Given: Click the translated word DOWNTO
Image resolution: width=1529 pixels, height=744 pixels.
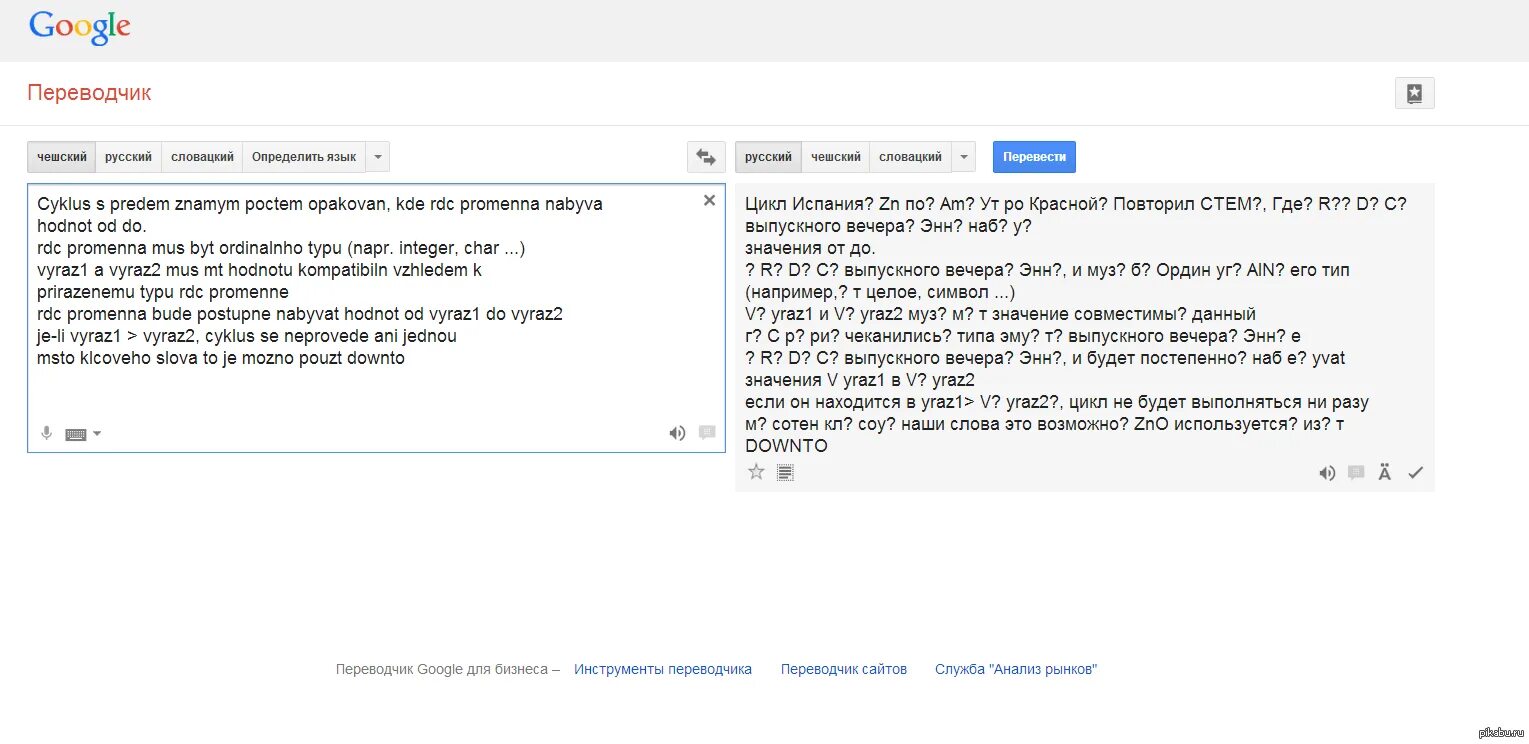Looking at the screenshot, I should 786,446.
